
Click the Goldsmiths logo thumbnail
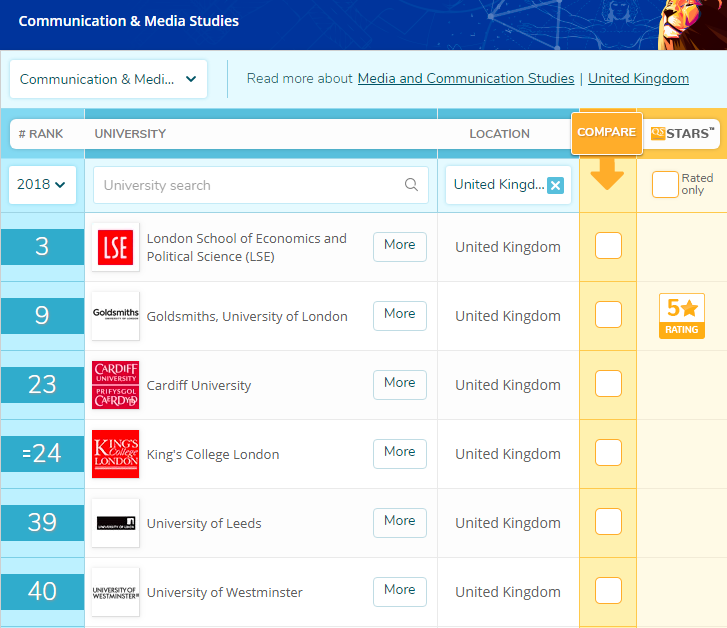(115, 316)
